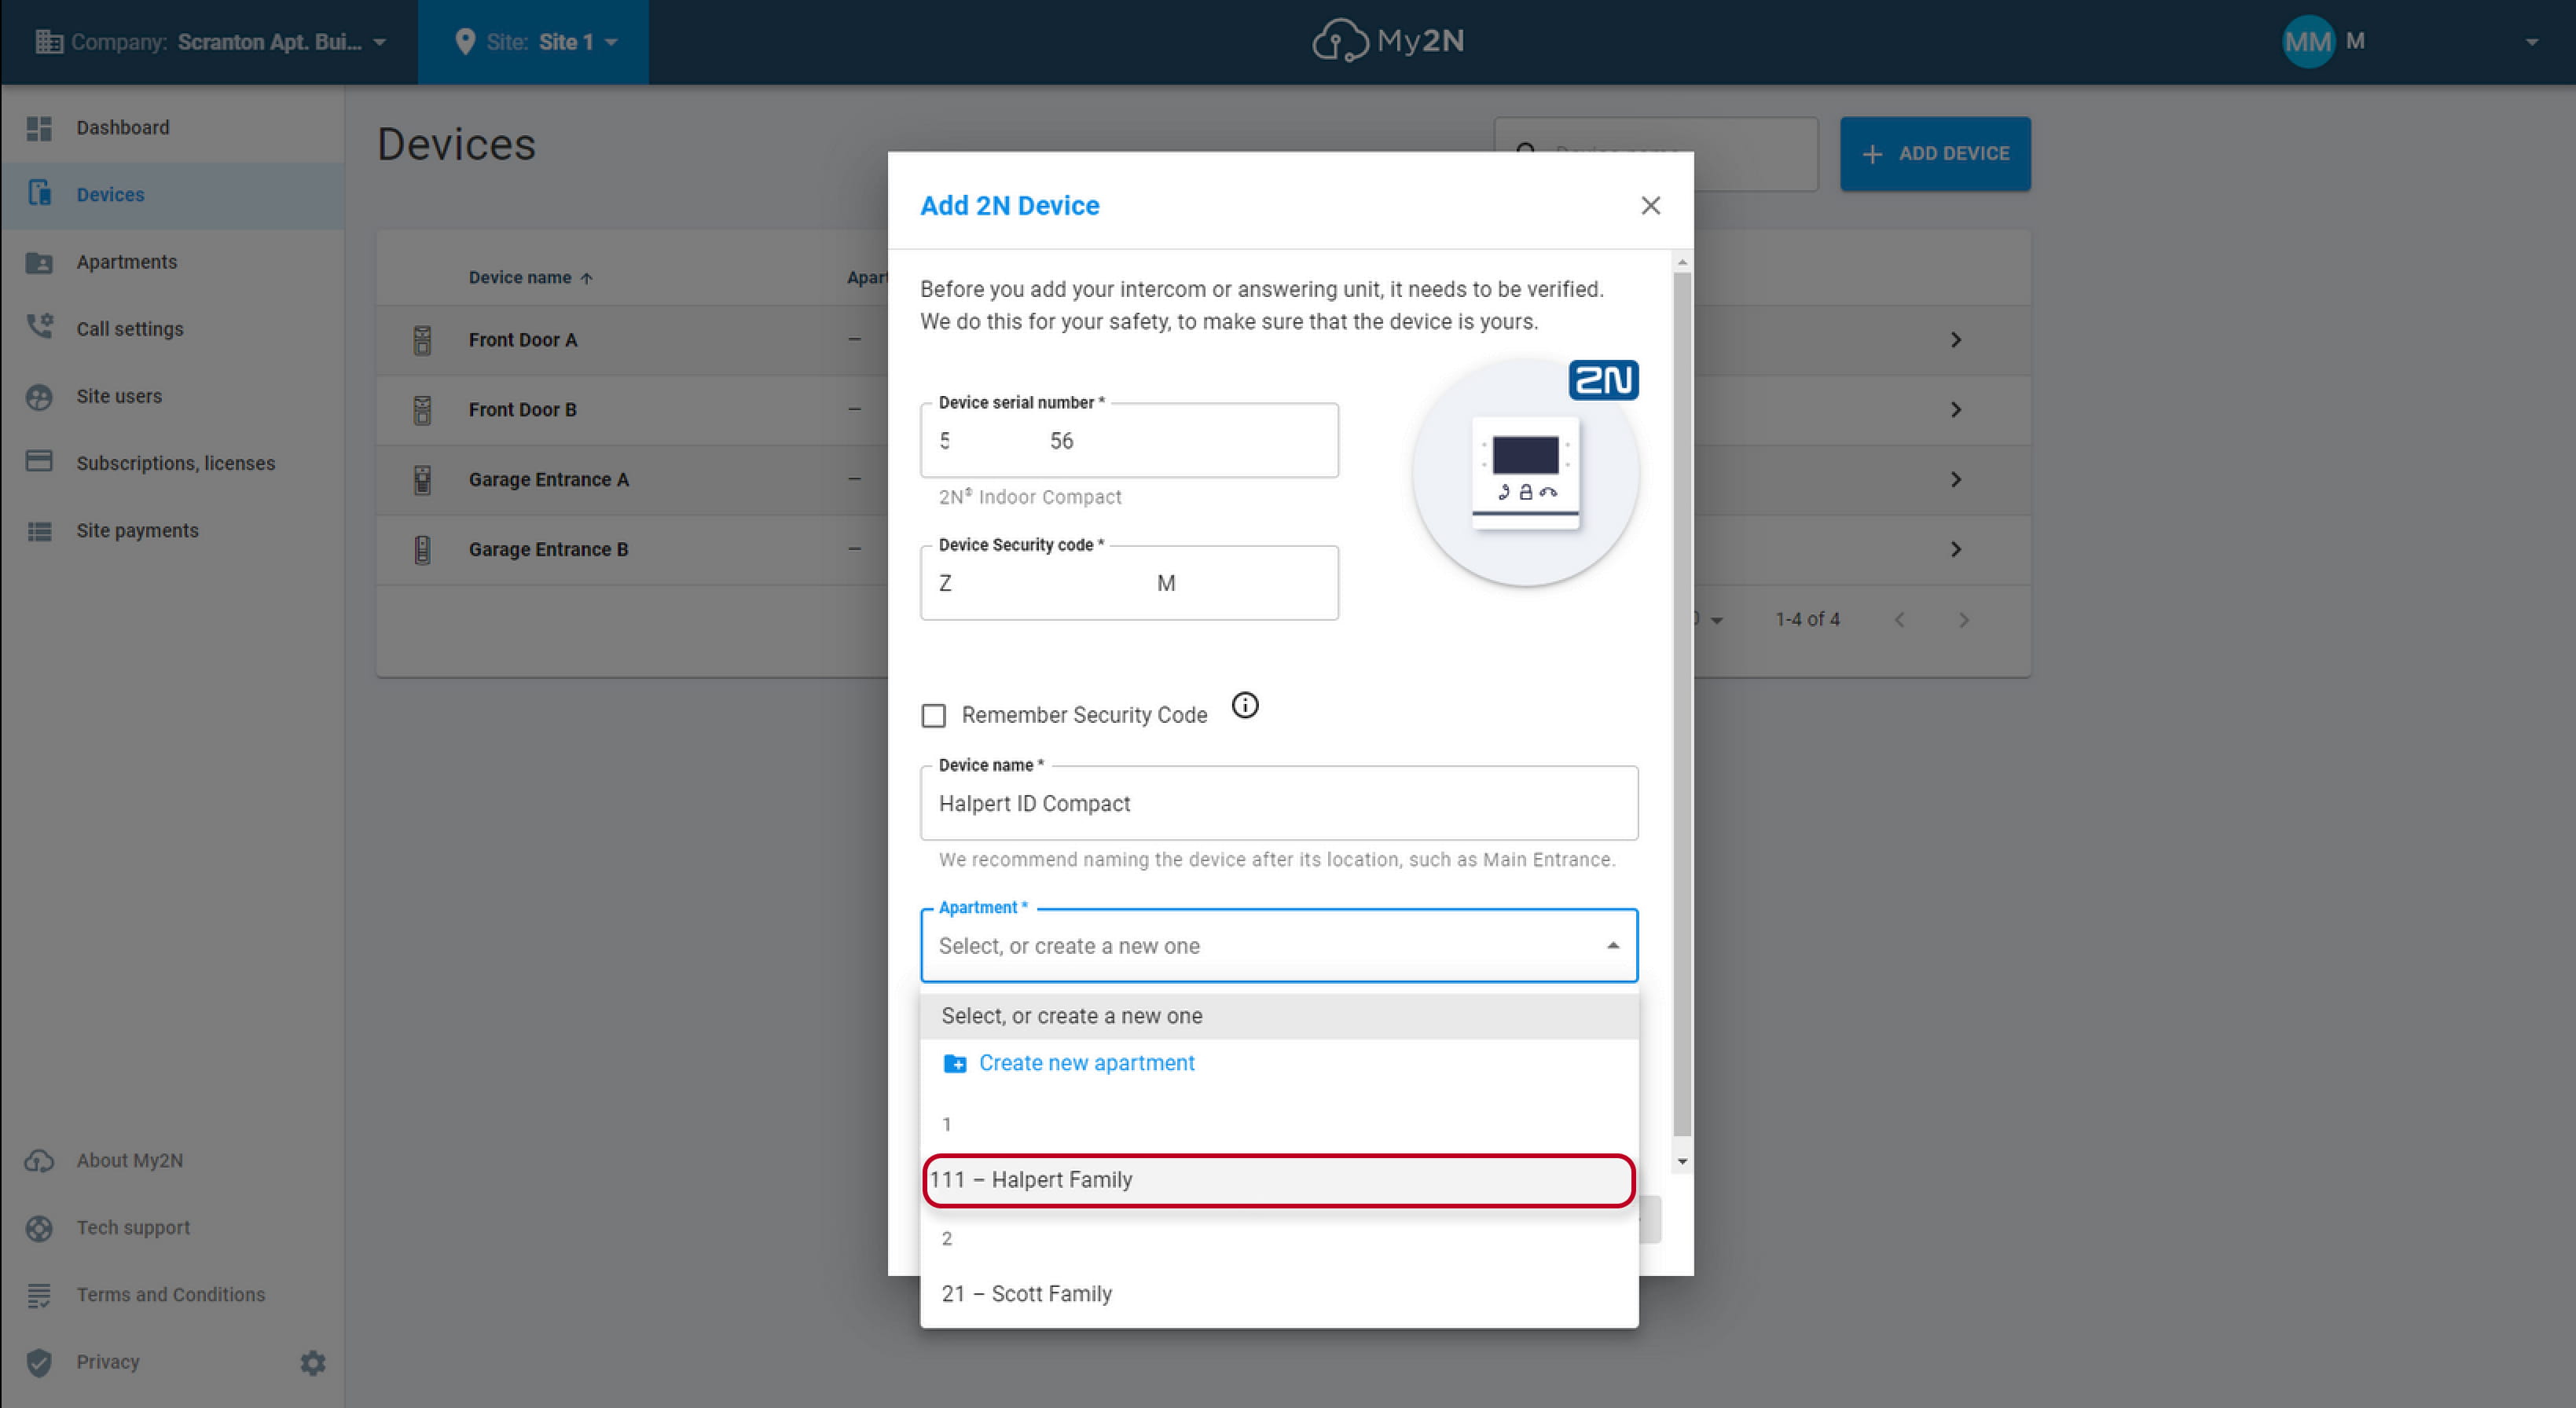This screenshot has height=1408, width=2576.
Task: Click the Device serial number field
Action: click(x=1129, y=441)
